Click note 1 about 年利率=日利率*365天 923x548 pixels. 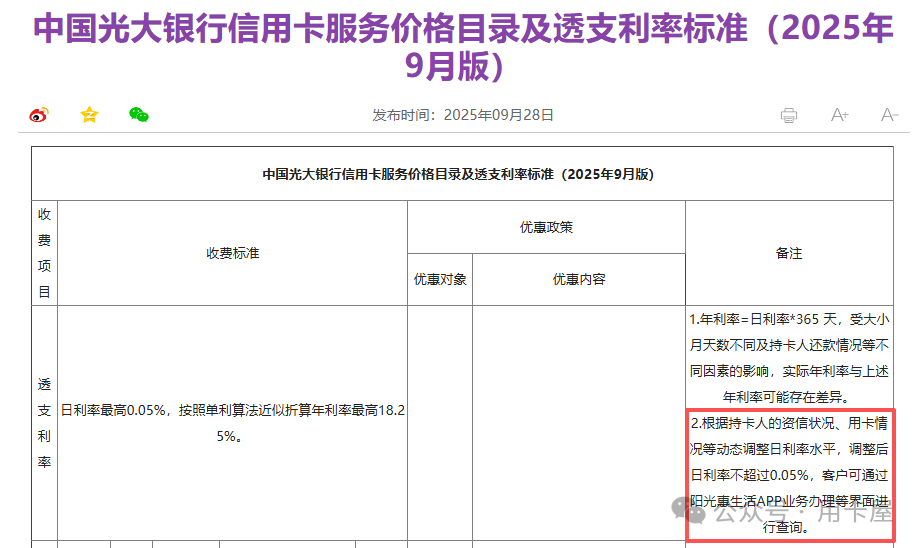pos(789,358)
